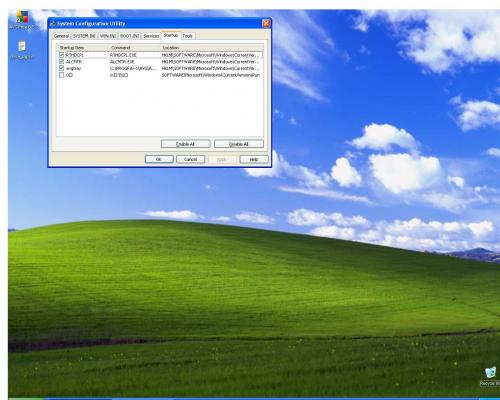Switch to the Tools tab

pos(188,36)
